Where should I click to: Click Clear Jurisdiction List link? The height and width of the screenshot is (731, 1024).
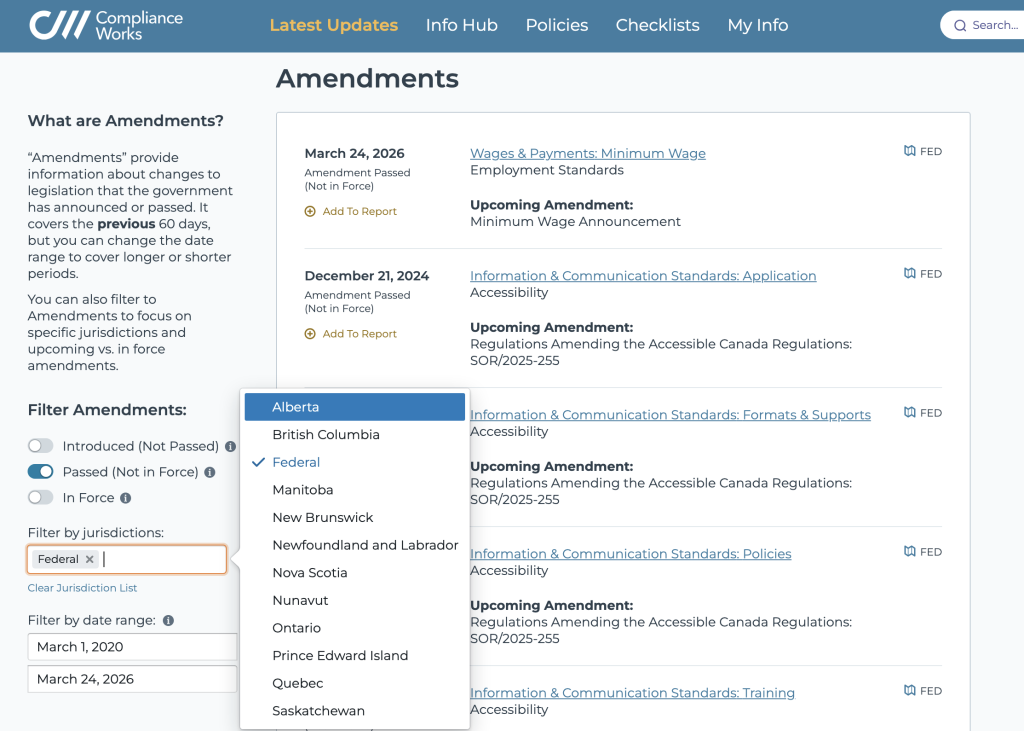pos(83,588)
